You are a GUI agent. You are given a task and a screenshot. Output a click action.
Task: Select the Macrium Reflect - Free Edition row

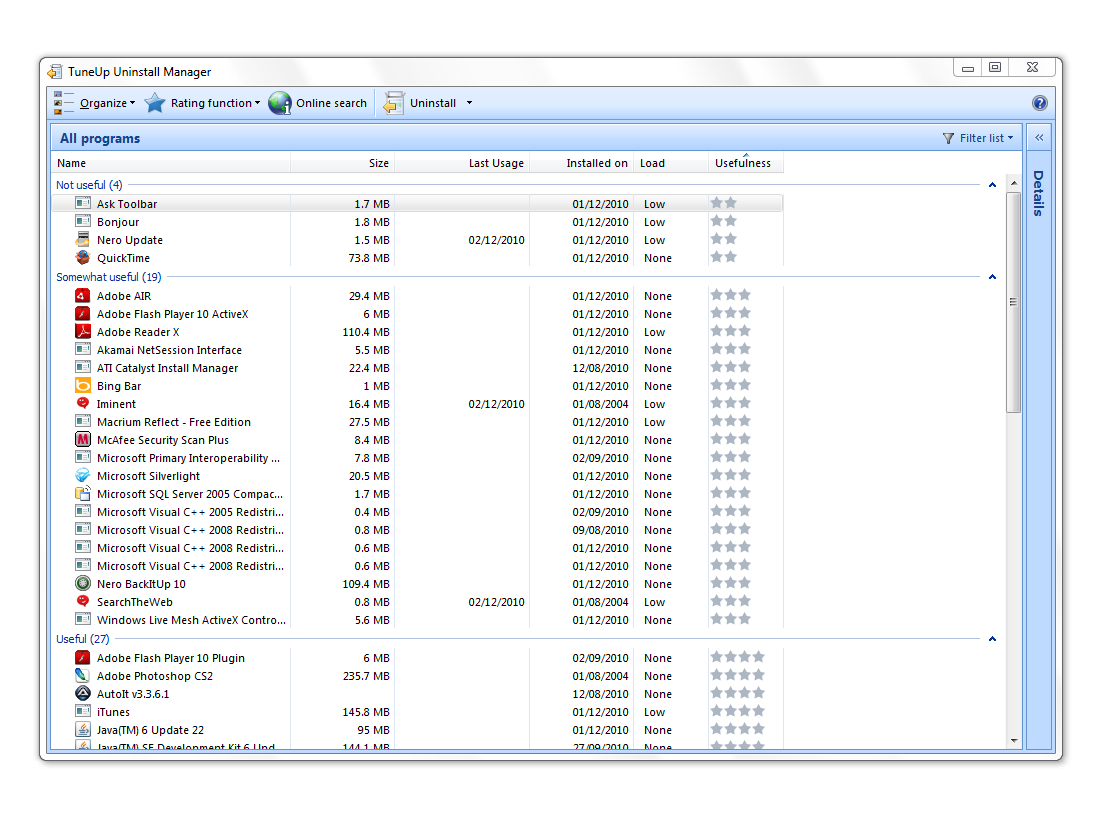point(417,422)
